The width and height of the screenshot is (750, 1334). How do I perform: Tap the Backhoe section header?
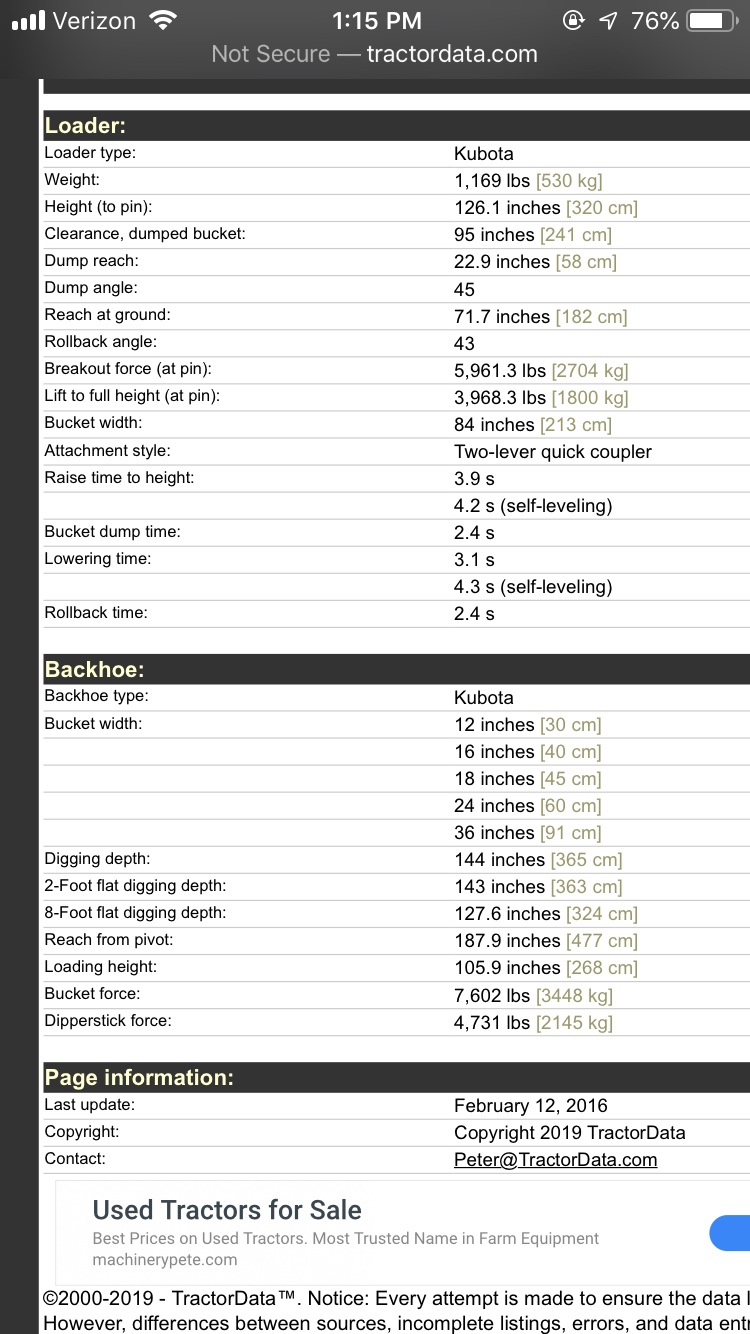95,670
